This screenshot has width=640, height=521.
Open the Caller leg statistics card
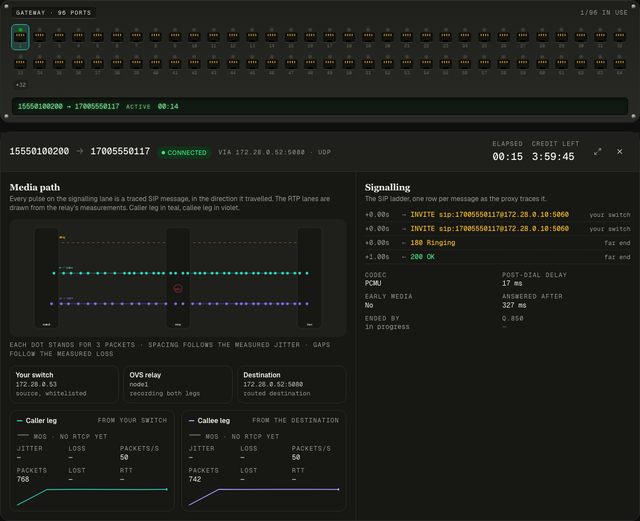pyautogui.click(x=92, y=461)
